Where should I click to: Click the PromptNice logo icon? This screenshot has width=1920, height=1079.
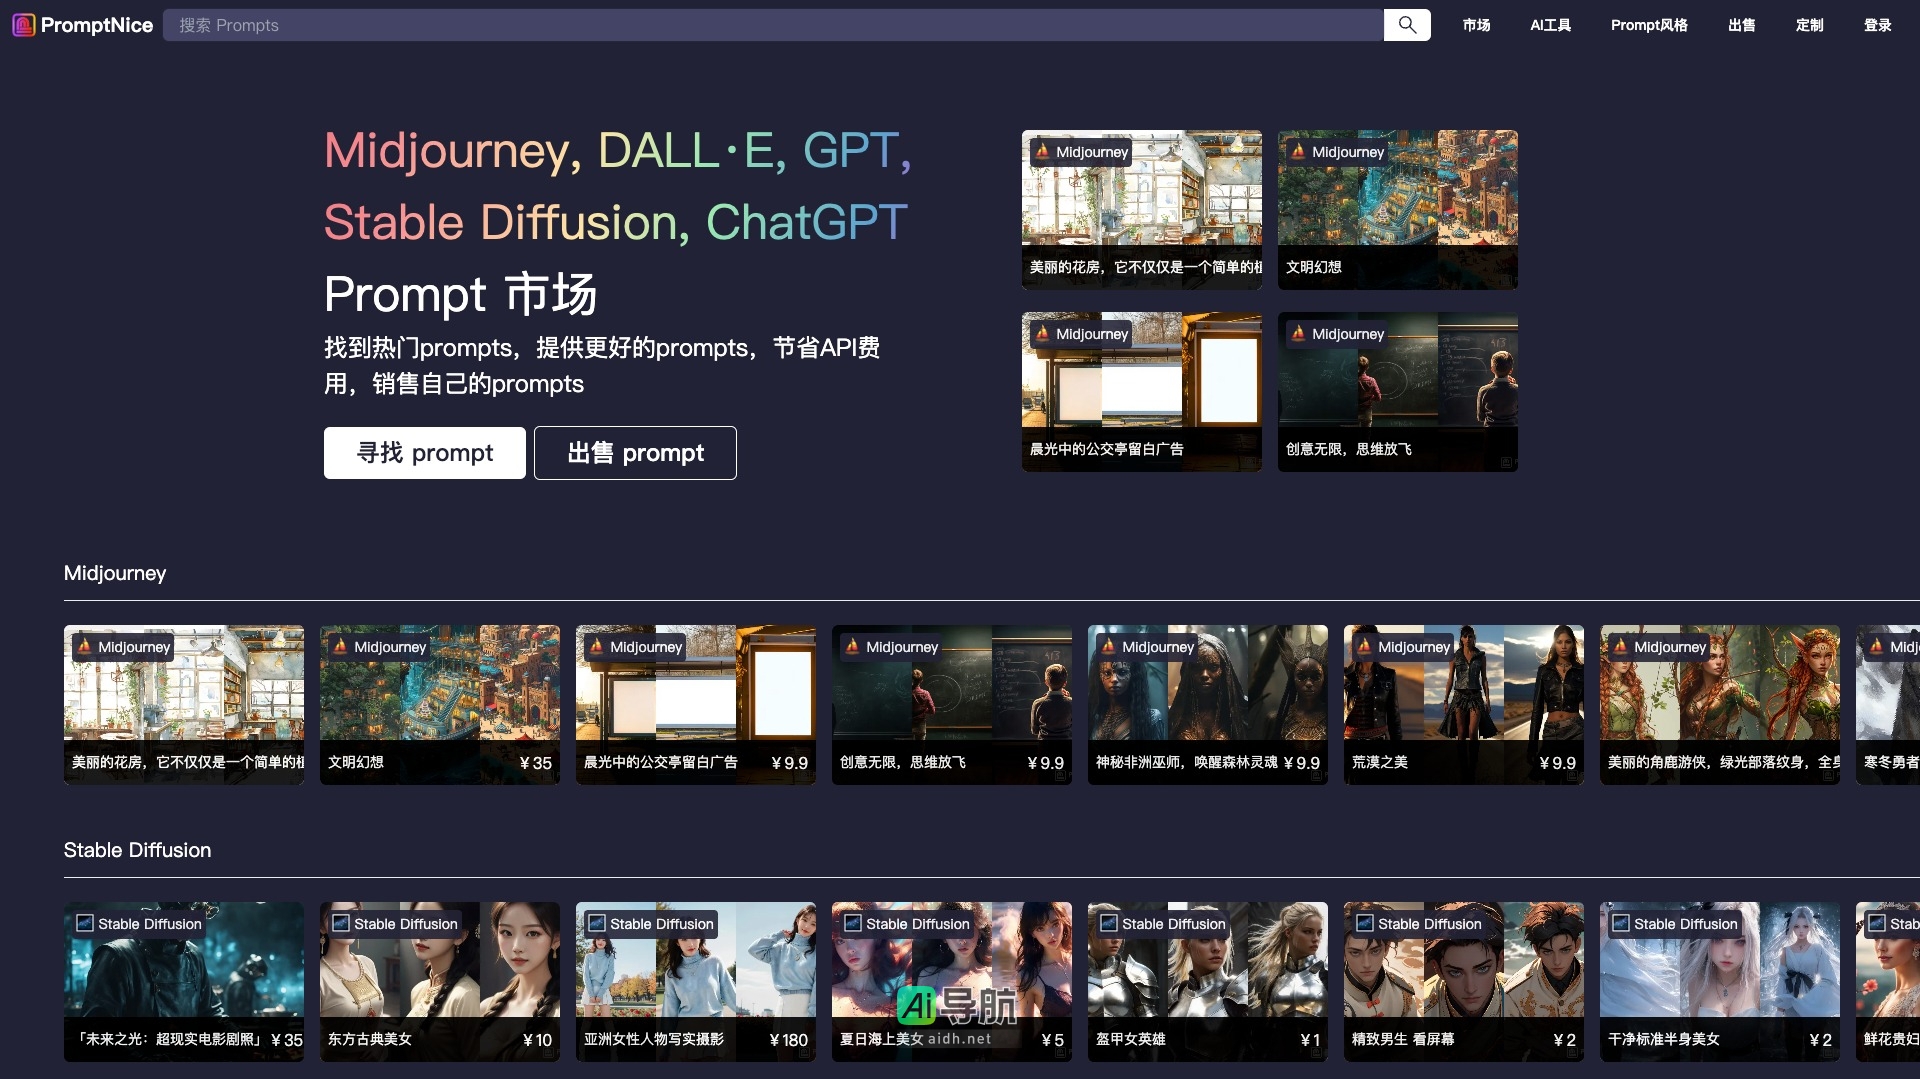(x=25, y=25)
